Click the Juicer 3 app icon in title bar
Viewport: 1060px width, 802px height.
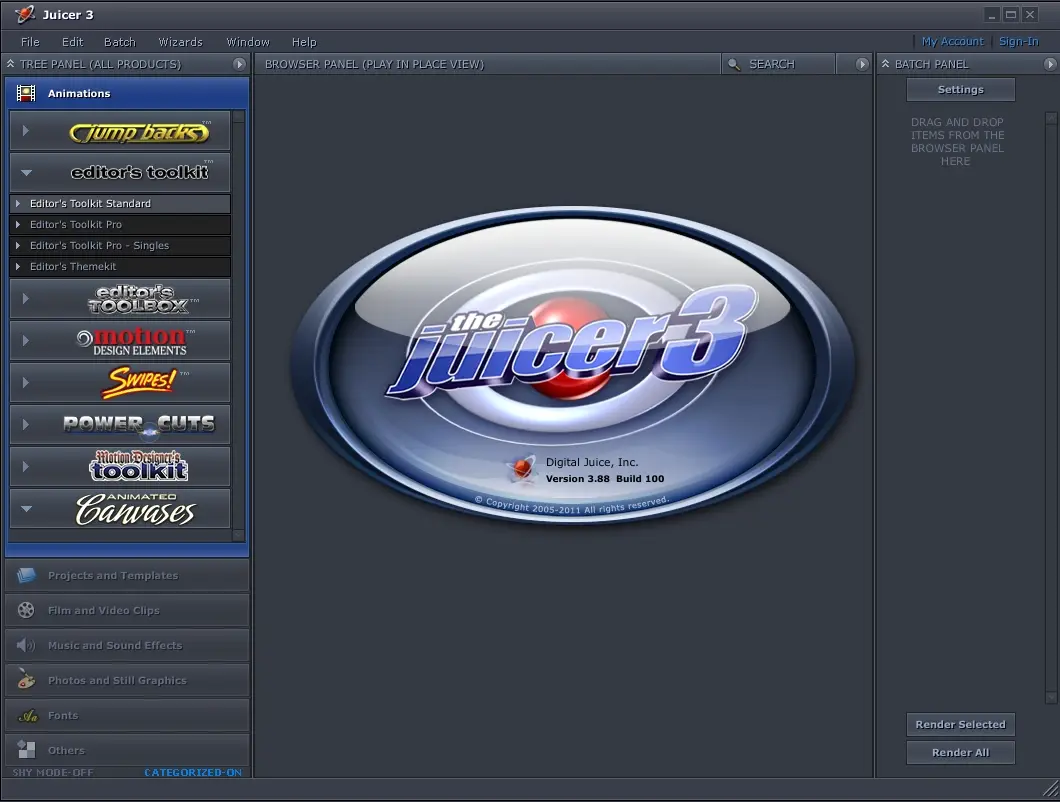click(x=24, y=14)
